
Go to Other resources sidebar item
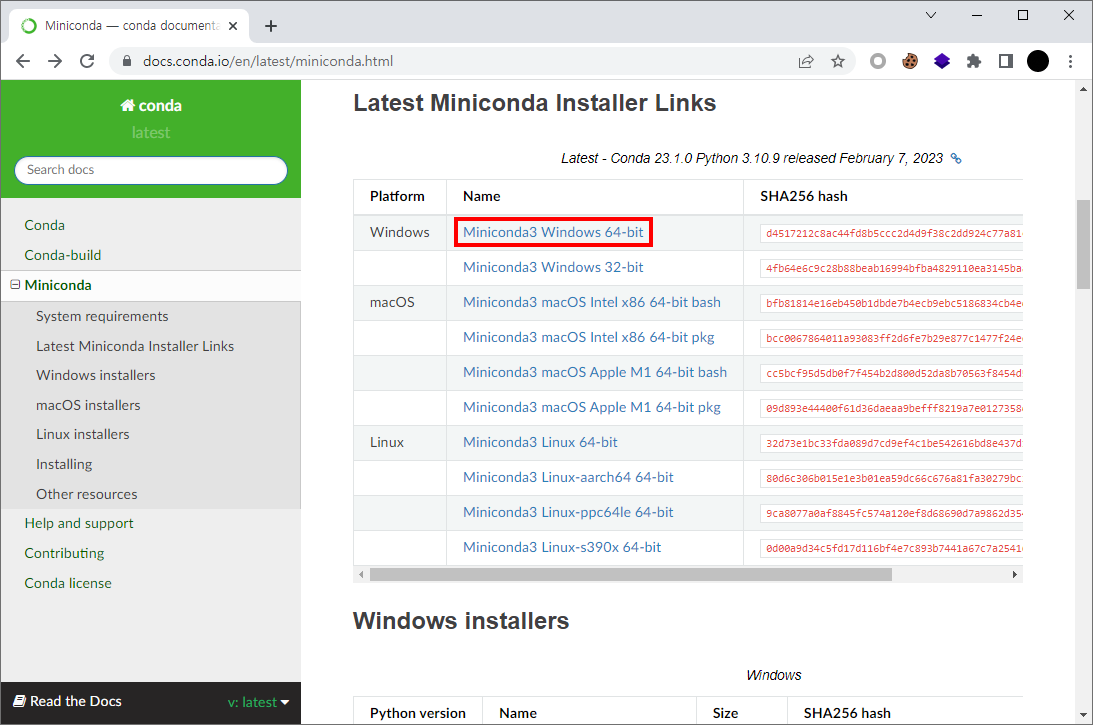(86, 494)
